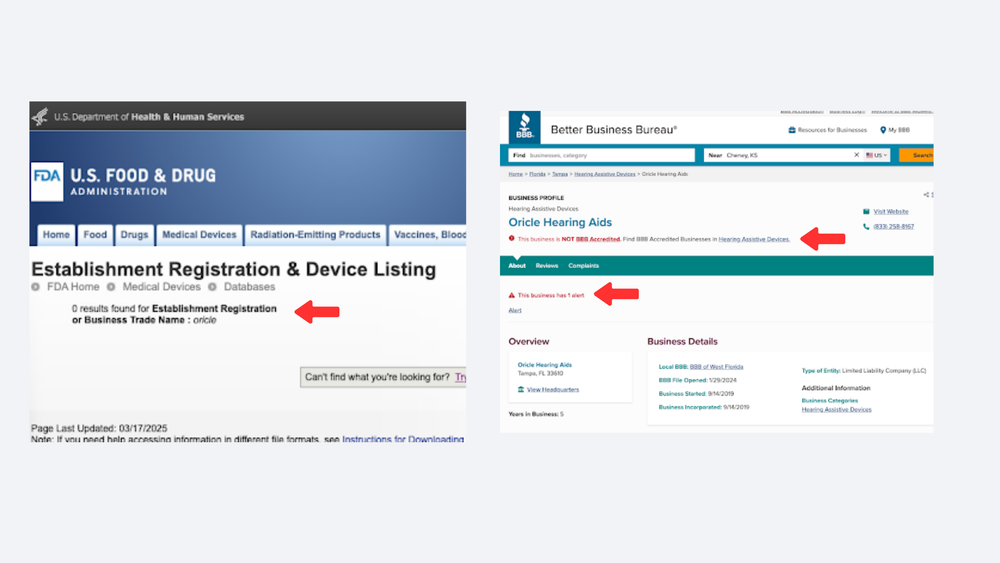The width and height of the screenshot is (1000, 563).
Task: Clear the Near location with X icon
Action: [856, 155]
